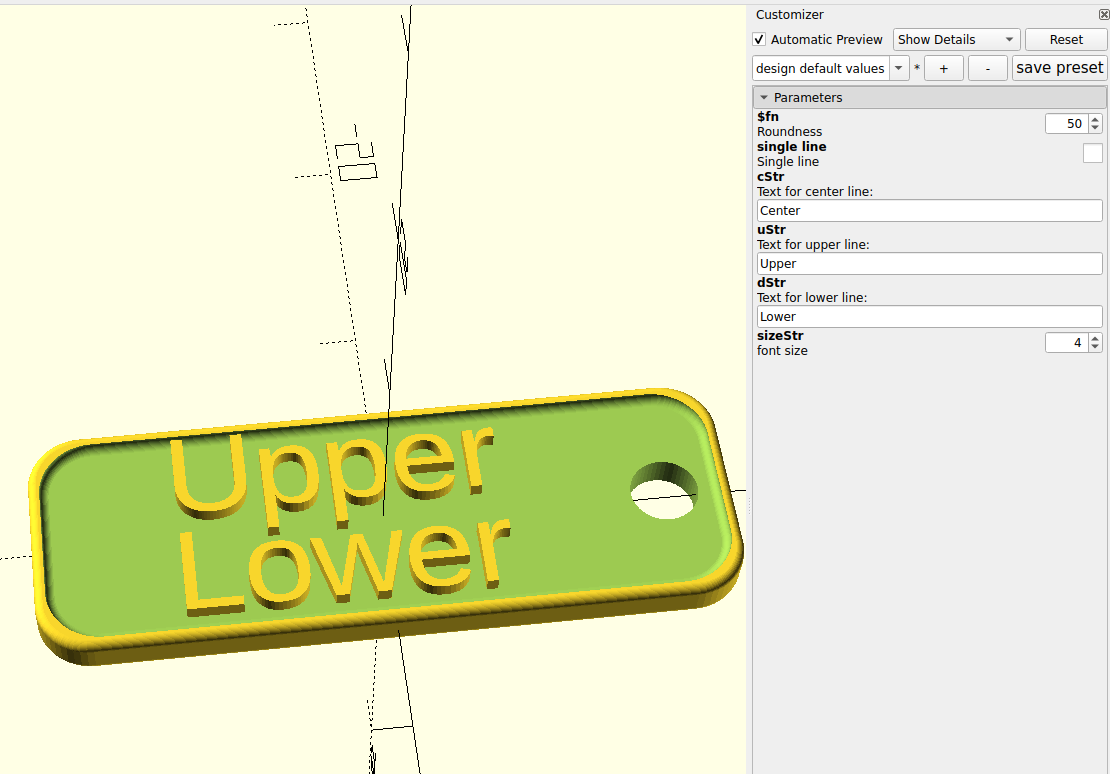Enable the single line checkbox
This screenshot has height=774, width=1110.
(1093, 153)
